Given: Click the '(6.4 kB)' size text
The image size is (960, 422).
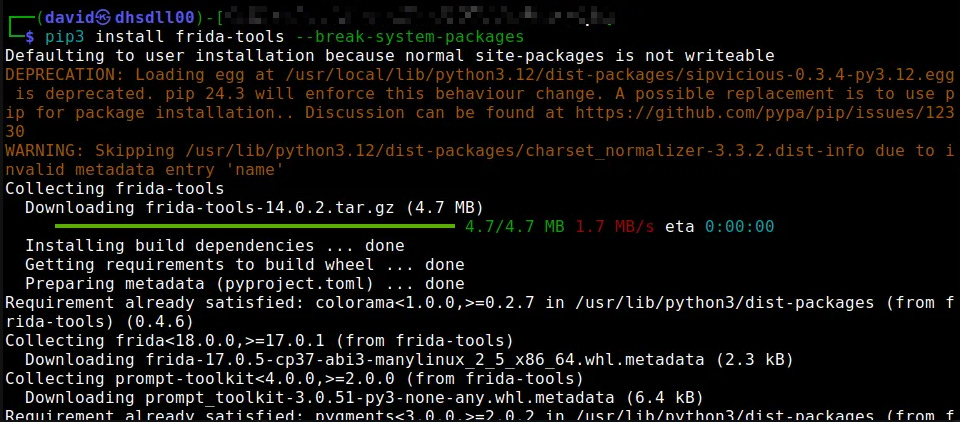Looking at the screenshot, I should pyautogui.click(x=665, y=398).
